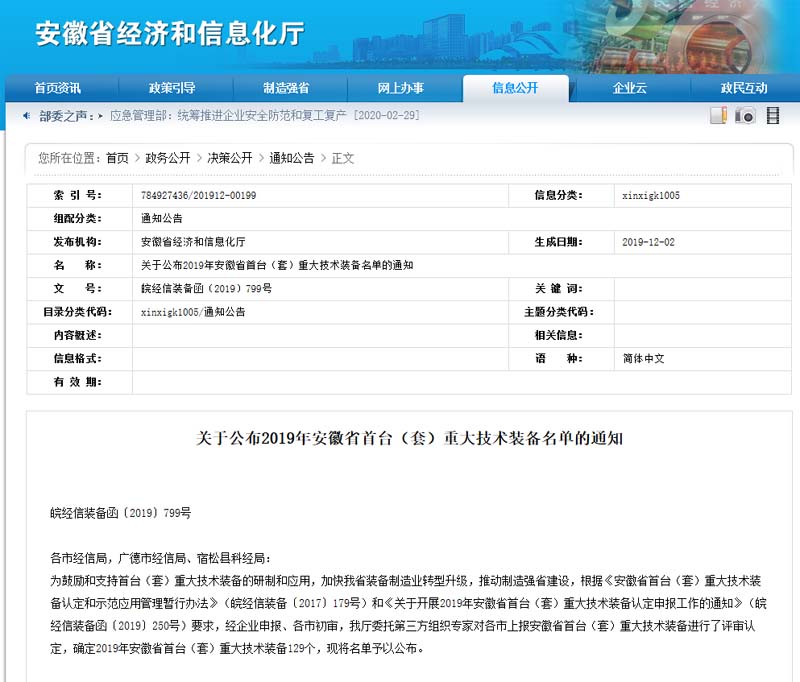
Task: Click 首页 in the breadcrumb
Action: pos(117,158)
